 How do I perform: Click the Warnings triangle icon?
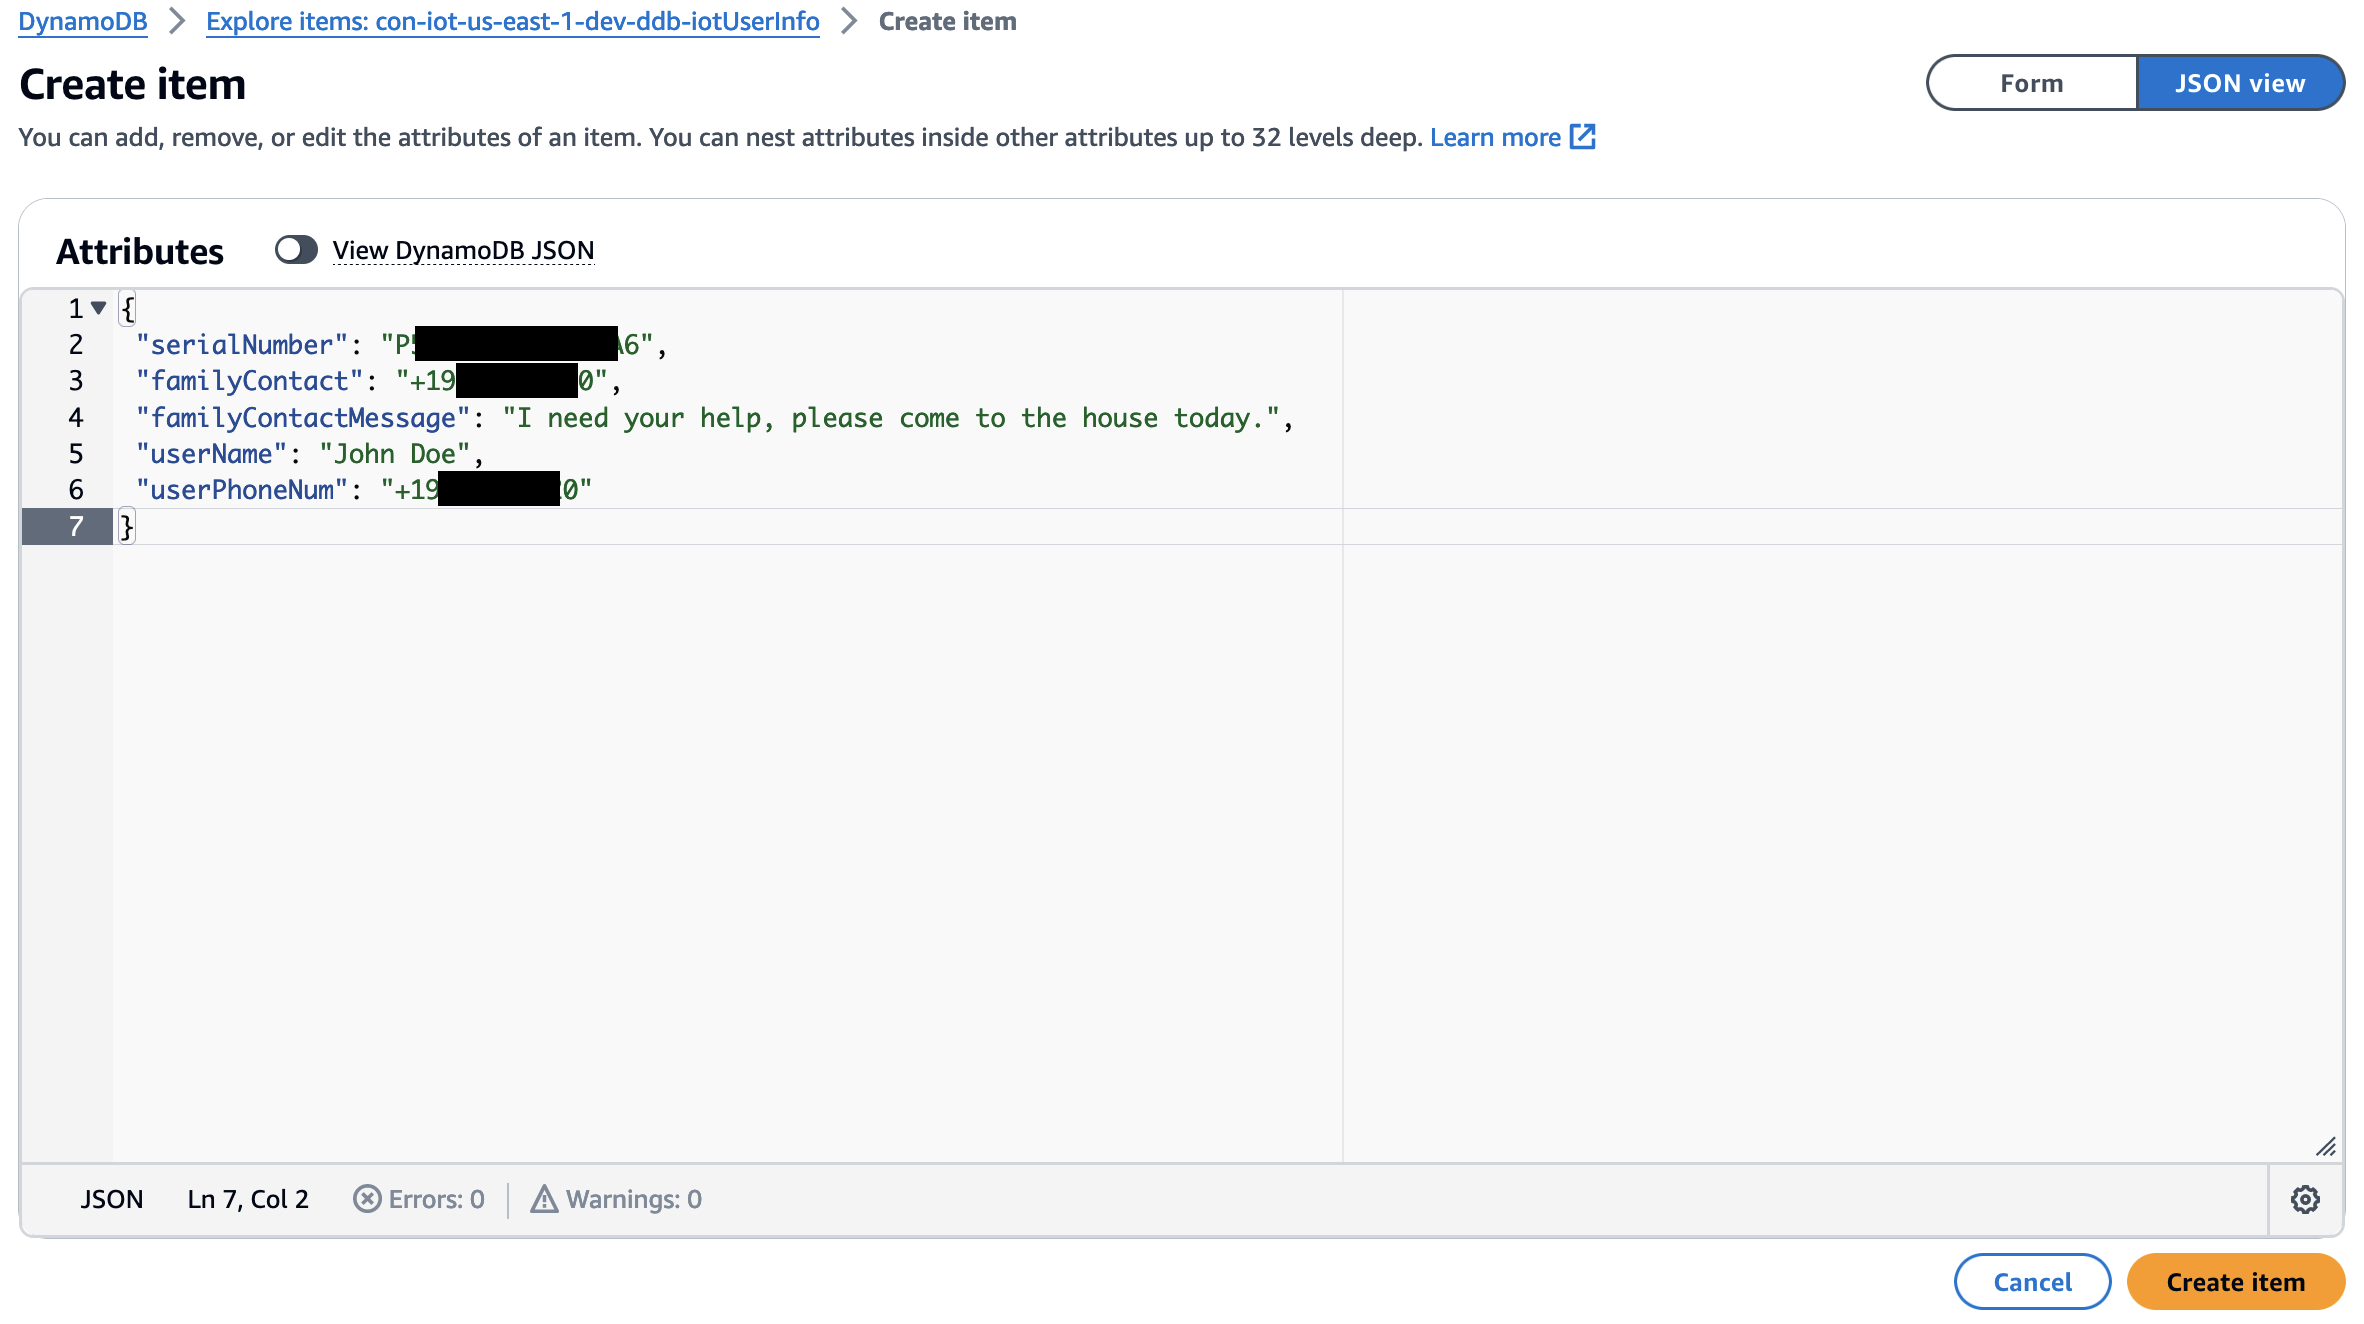click(545, 1198)
